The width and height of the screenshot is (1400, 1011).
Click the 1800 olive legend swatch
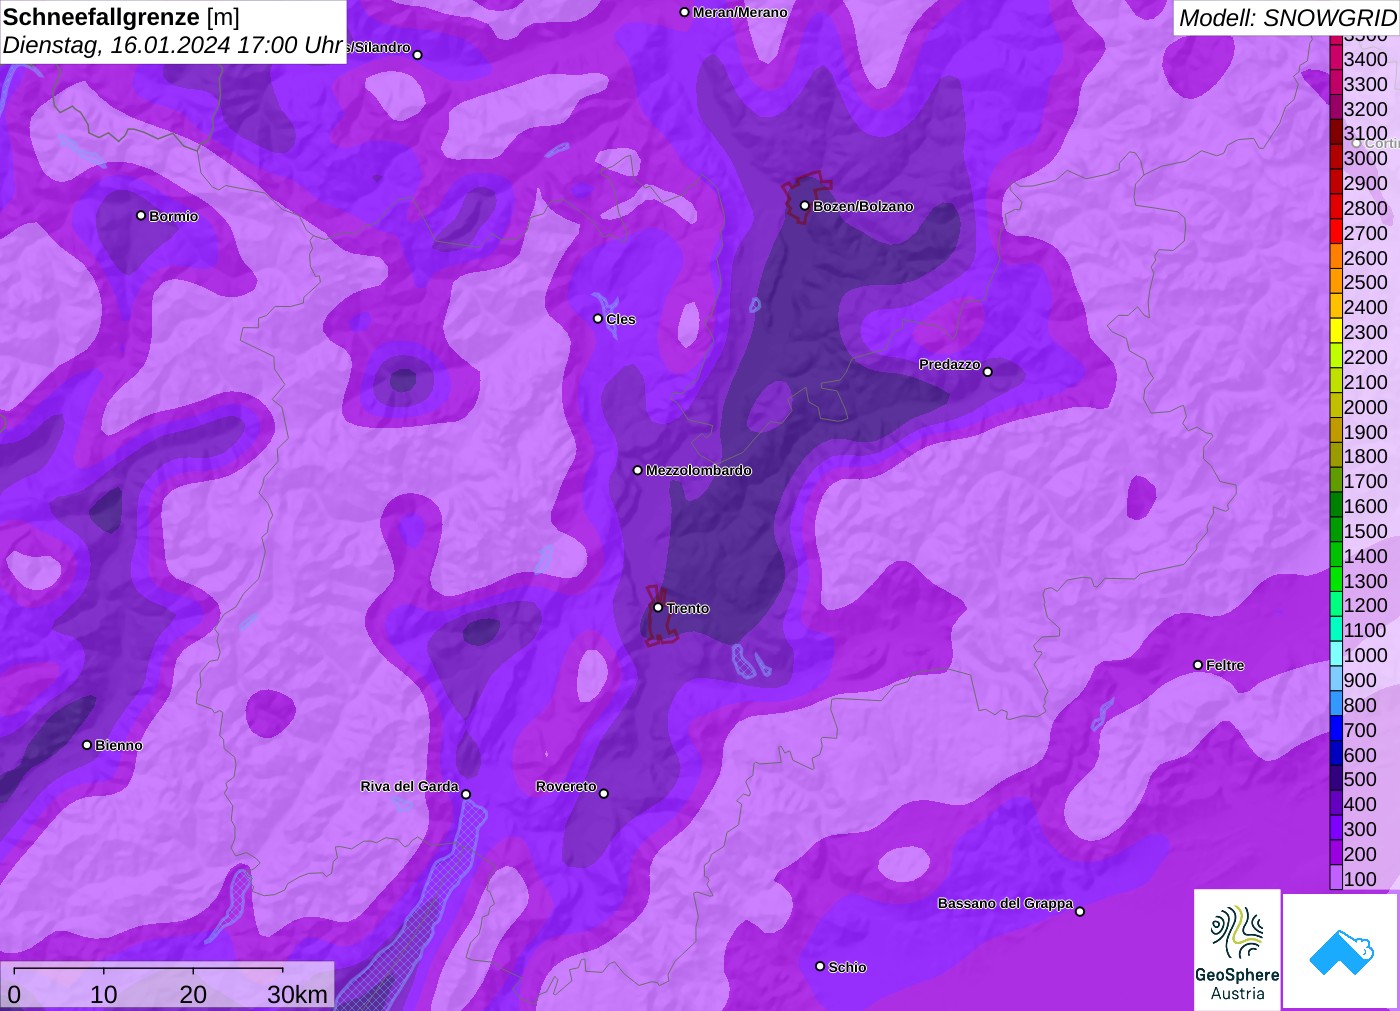click(x=1336, y=456)
